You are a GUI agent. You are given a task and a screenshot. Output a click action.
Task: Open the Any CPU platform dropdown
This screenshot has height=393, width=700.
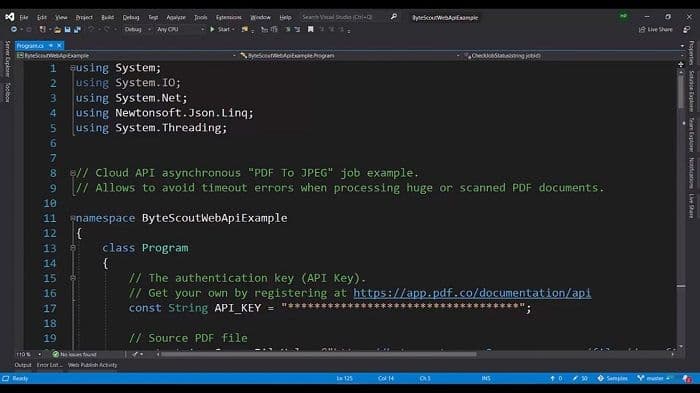pos(180,29)
